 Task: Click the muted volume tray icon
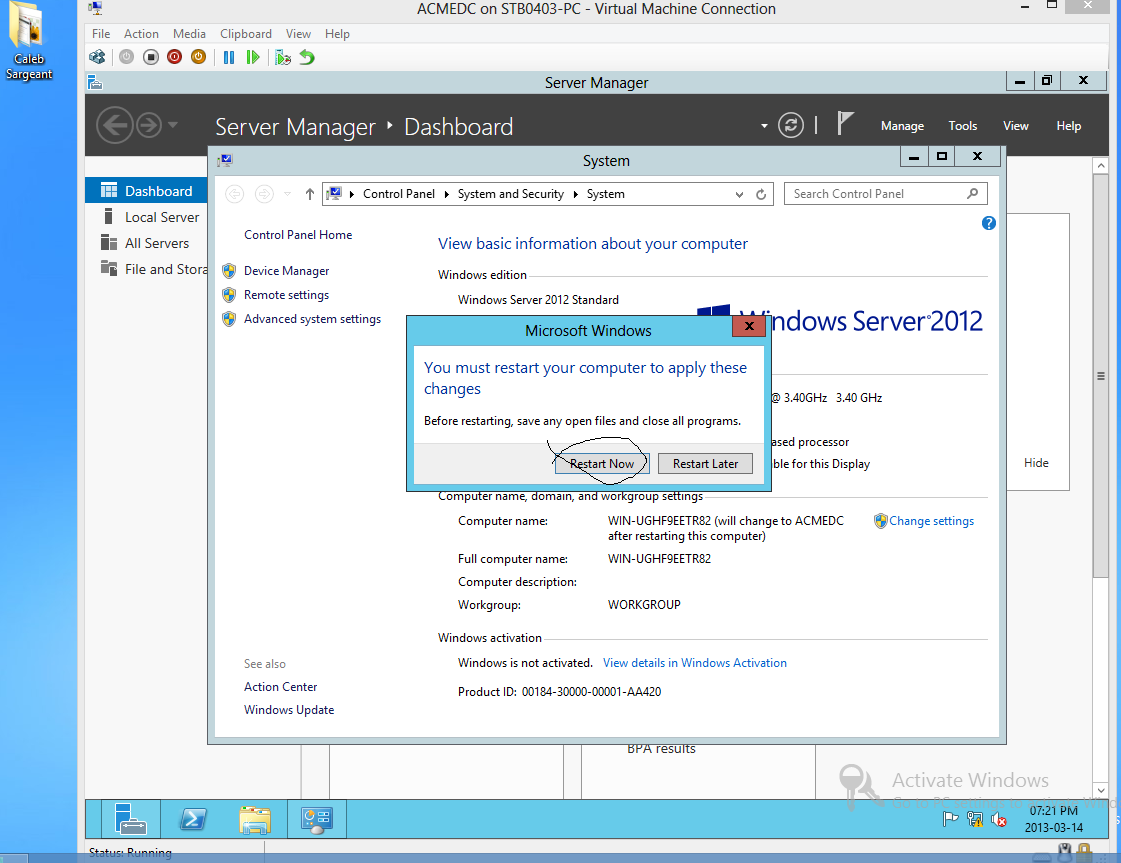click(999, 819)
